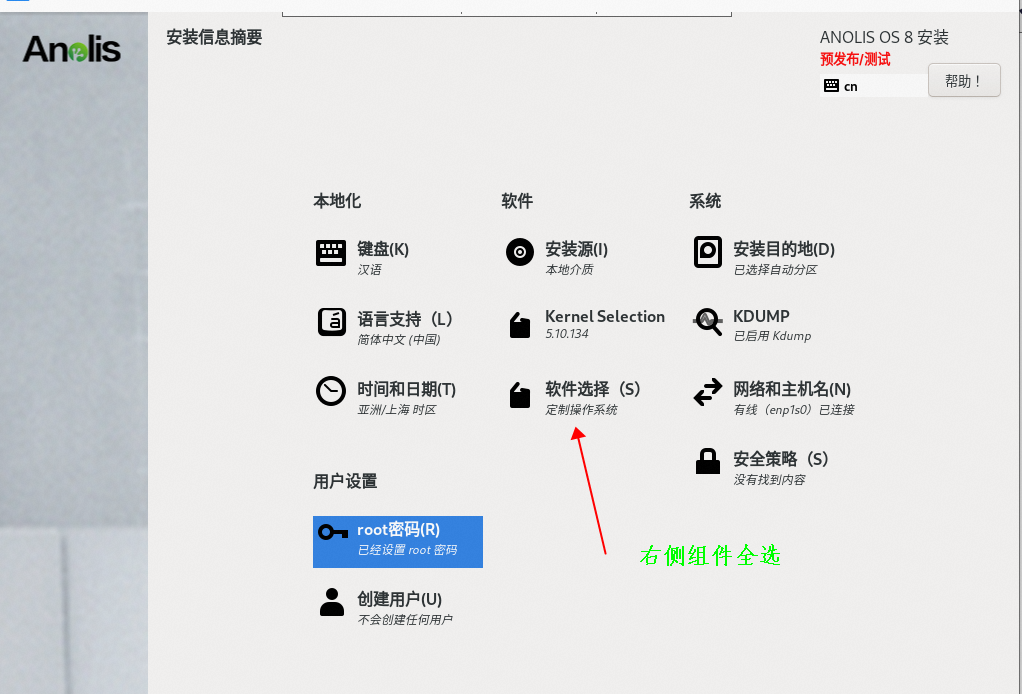Click the key icon for root password
The height and width of the screenshot is (694, 1022).
[x=333, y=532]
